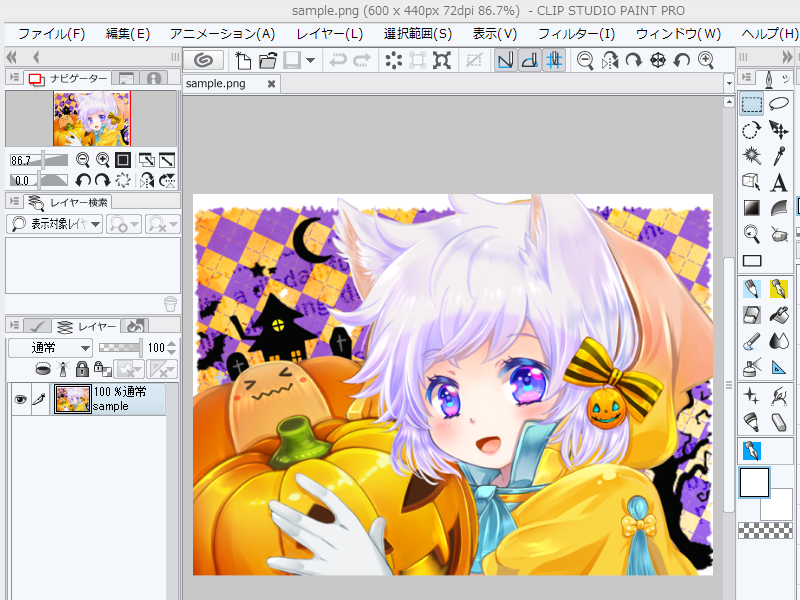Select the Auto select magic wand tool
This screenshot has width=800, height=600.
(x=752, y=156)
